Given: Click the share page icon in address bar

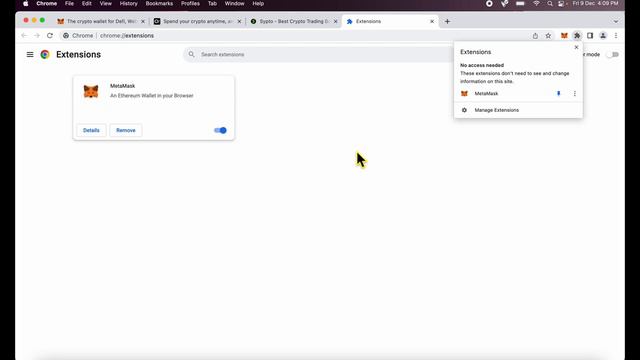Looking at the screenshot, I should pyautogui.click(x=535, y=36).
